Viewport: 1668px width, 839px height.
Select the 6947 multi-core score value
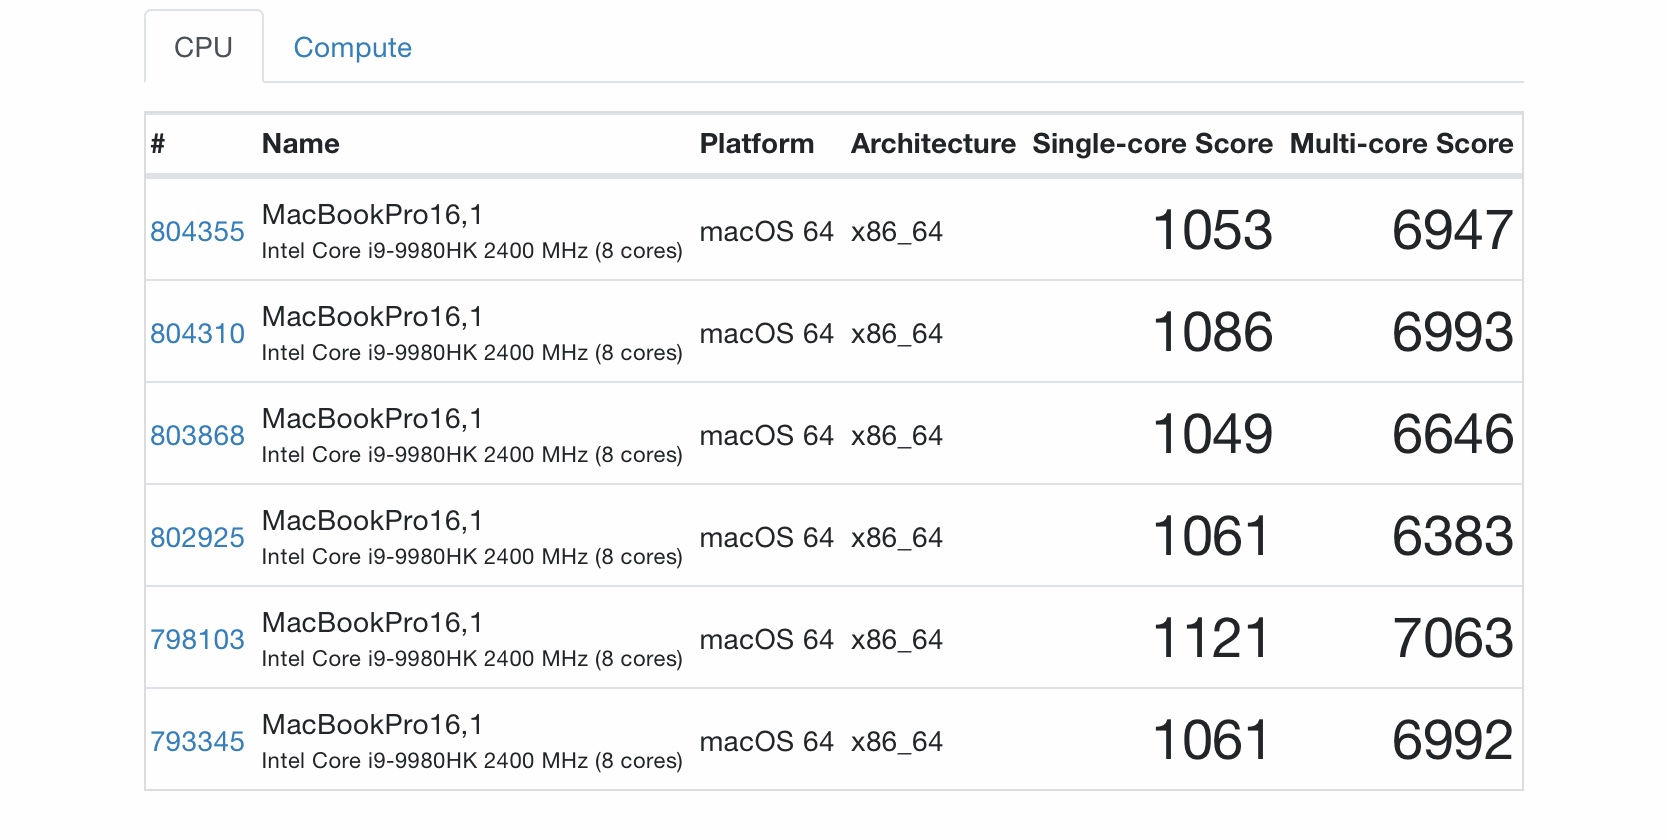[x=1452, y=231]
